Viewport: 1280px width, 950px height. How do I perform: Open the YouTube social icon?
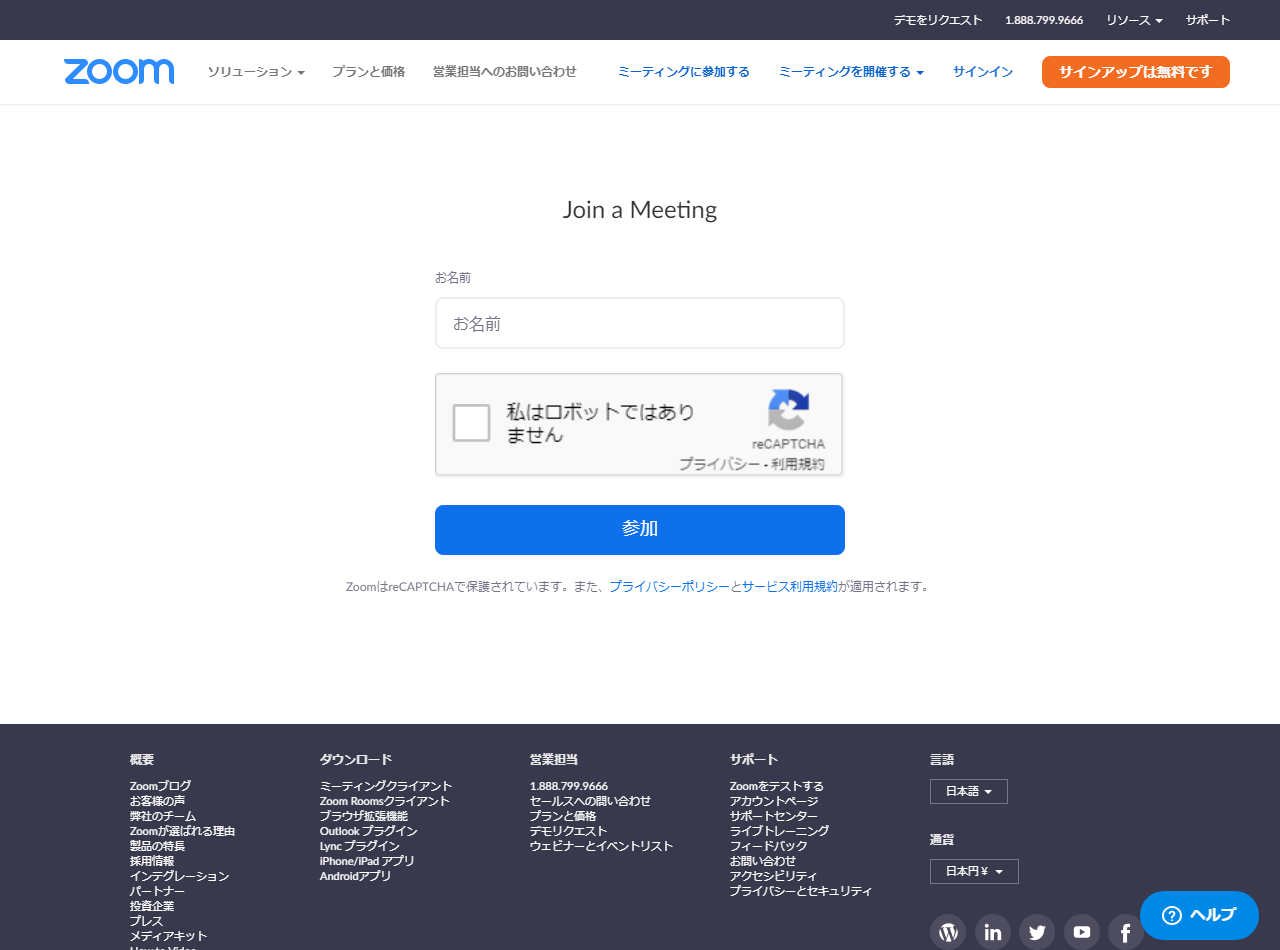[1082, 932]
